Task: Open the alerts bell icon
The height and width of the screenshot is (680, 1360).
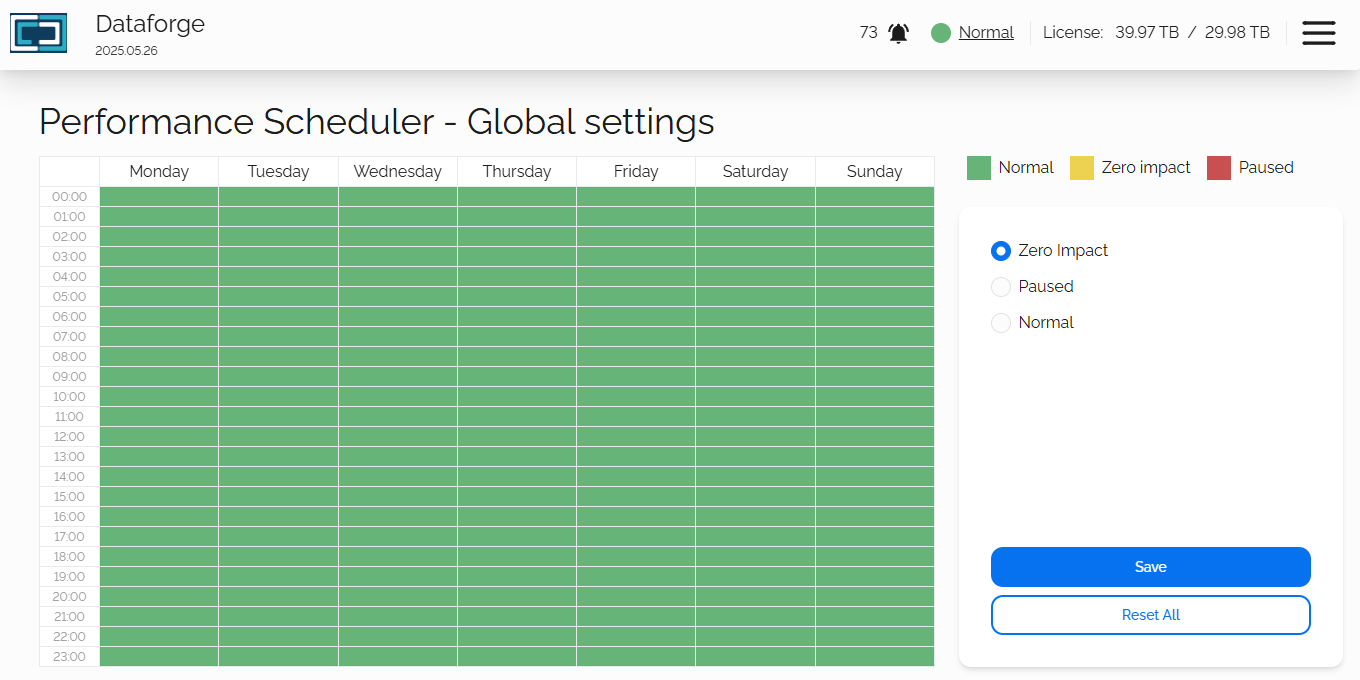Action: point(899,33)
